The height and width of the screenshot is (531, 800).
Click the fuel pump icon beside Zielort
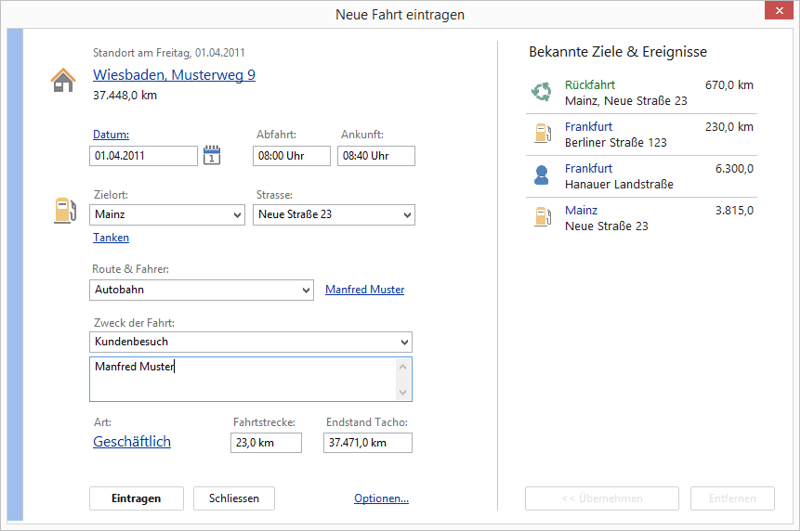pos(64,210)
